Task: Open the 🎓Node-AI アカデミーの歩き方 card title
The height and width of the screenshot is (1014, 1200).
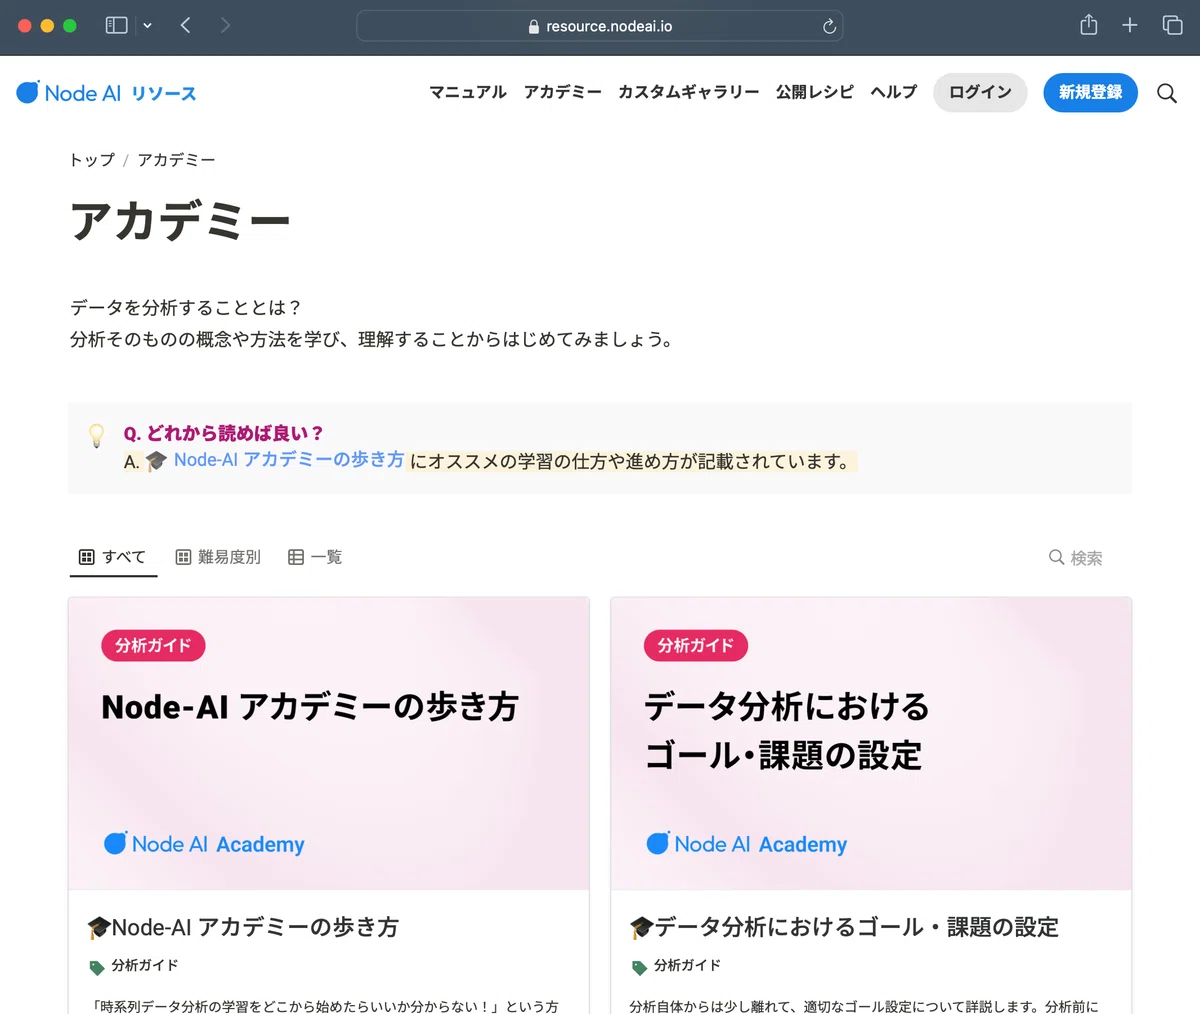Action: [243, 927]
